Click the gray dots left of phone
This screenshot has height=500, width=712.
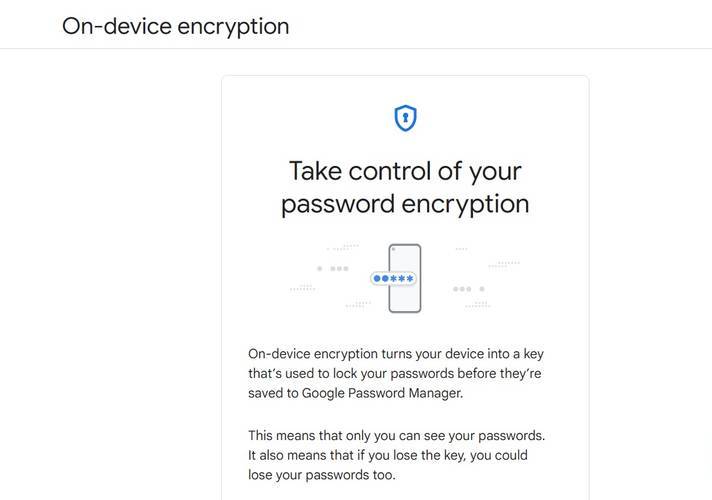point(333,268)
